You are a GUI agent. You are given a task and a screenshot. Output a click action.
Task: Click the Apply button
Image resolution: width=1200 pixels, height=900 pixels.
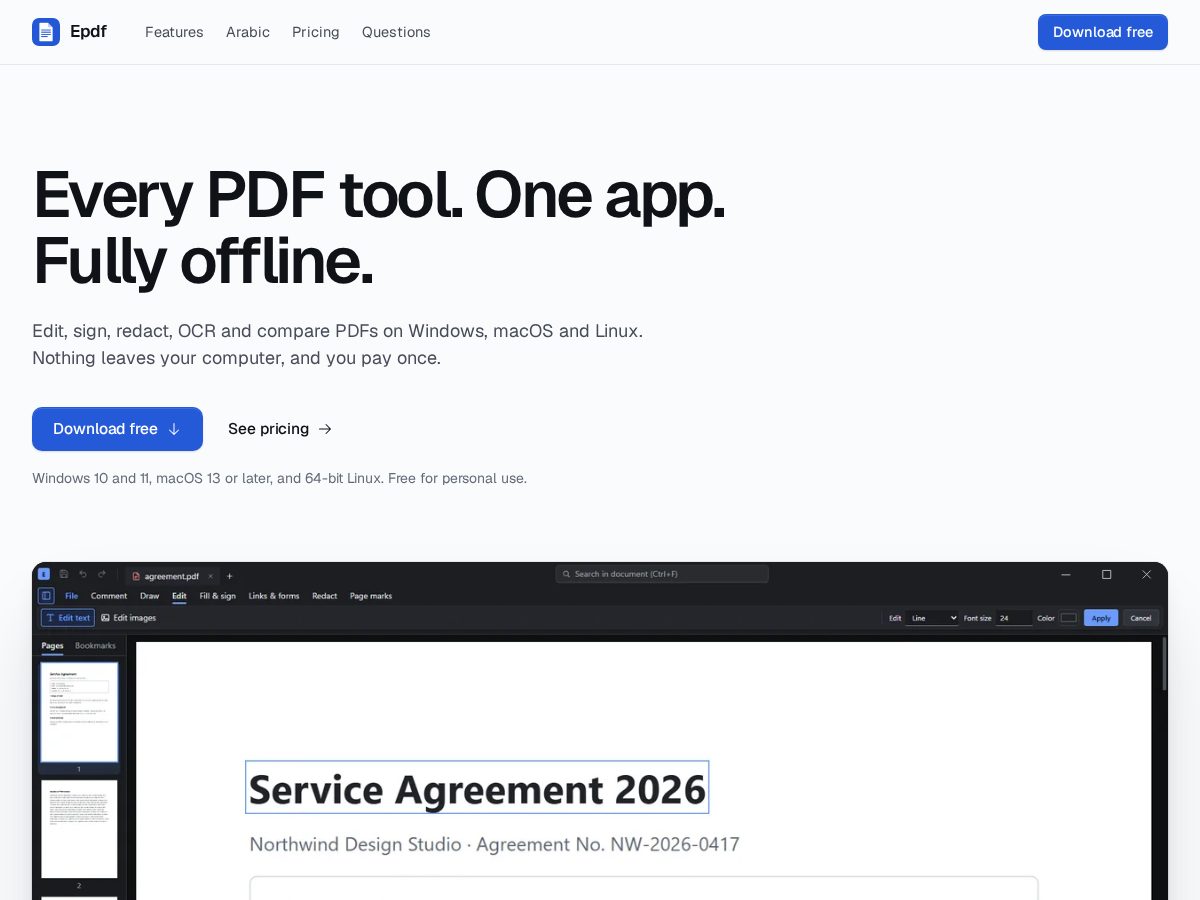pos(1101,618)
